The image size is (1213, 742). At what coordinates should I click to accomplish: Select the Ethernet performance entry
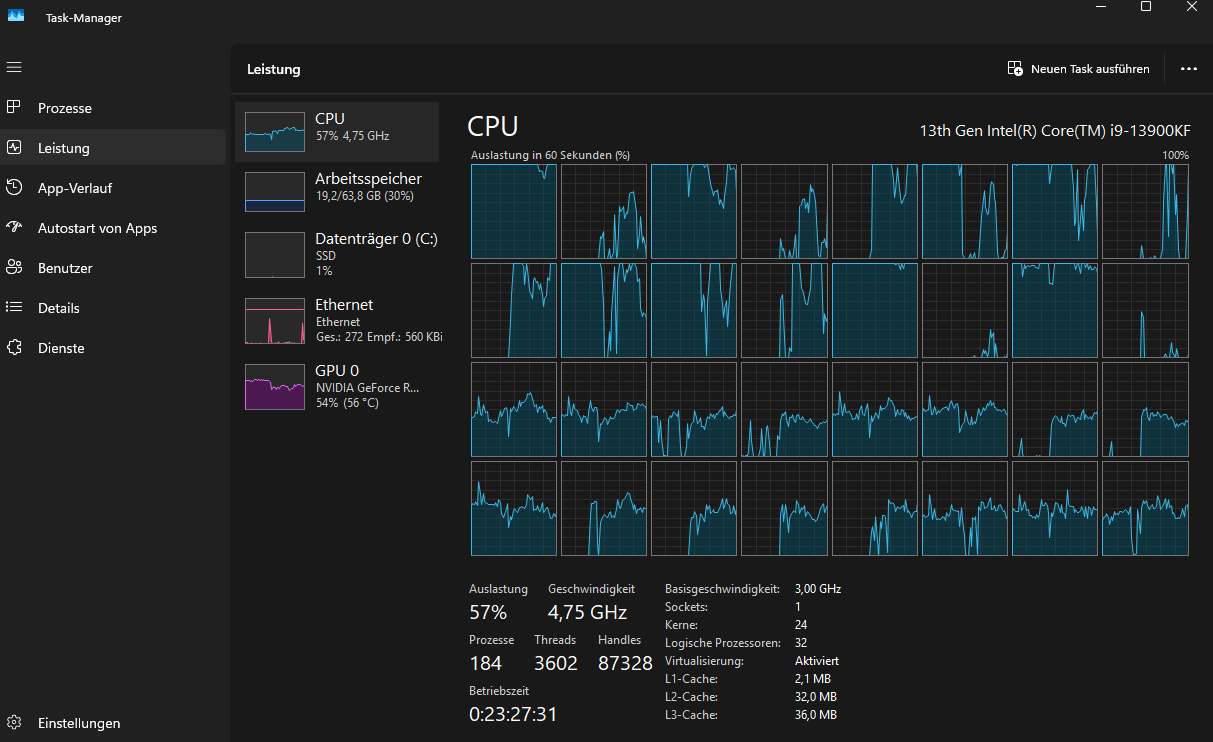tap(337, 320)
